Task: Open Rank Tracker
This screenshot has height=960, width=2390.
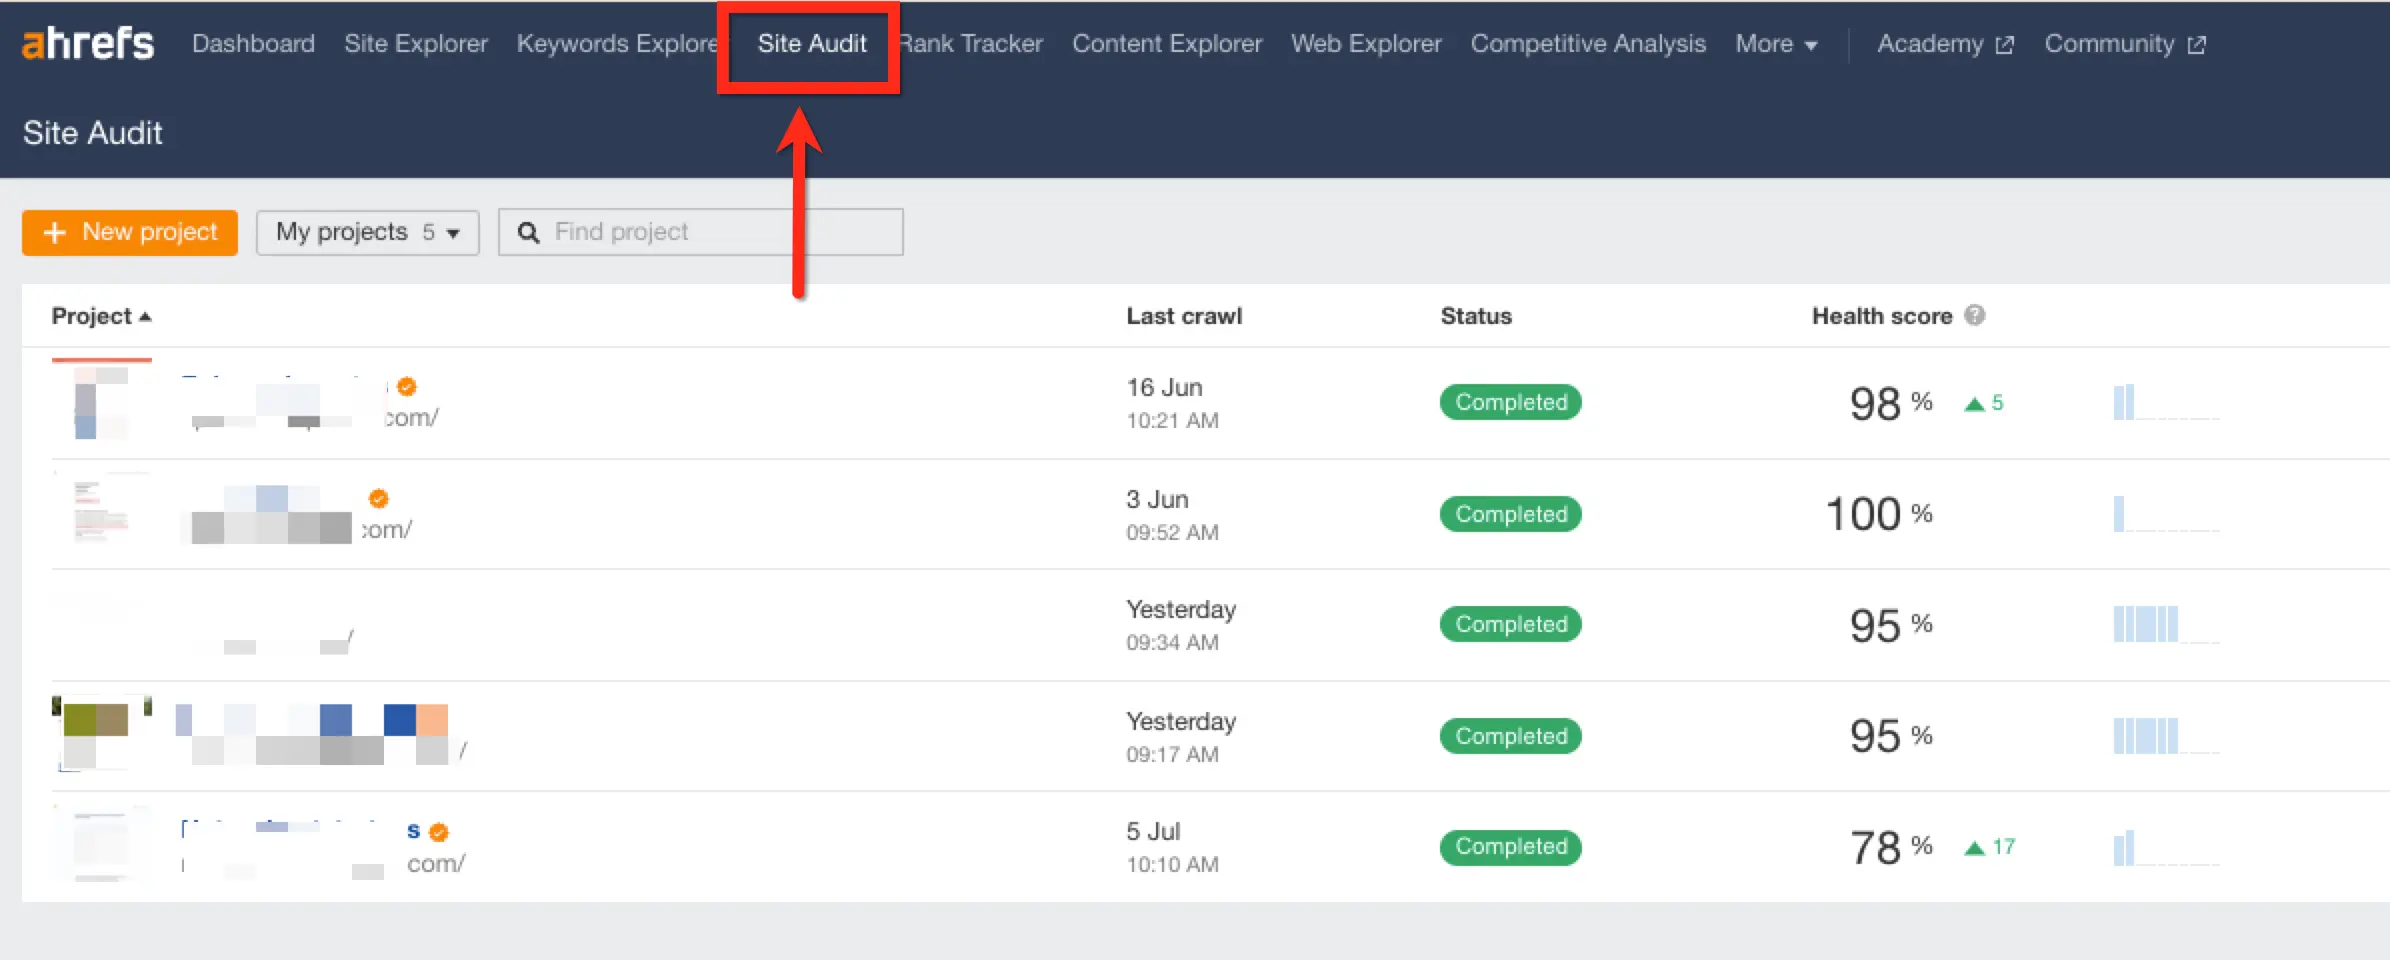Action: 970,43
